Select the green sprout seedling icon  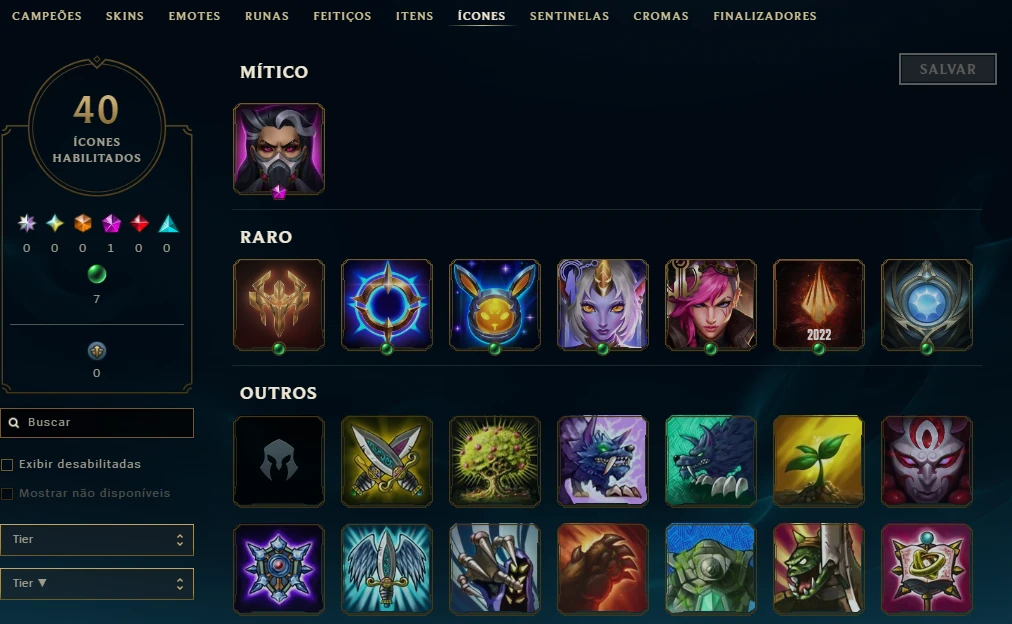[x=818, y=461]
